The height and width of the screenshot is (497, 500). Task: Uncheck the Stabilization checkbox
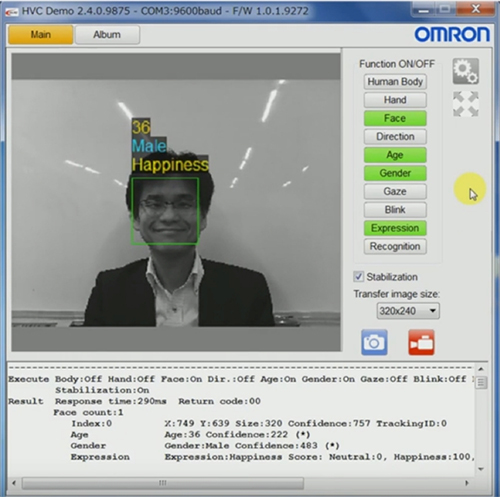click(358, 277)
